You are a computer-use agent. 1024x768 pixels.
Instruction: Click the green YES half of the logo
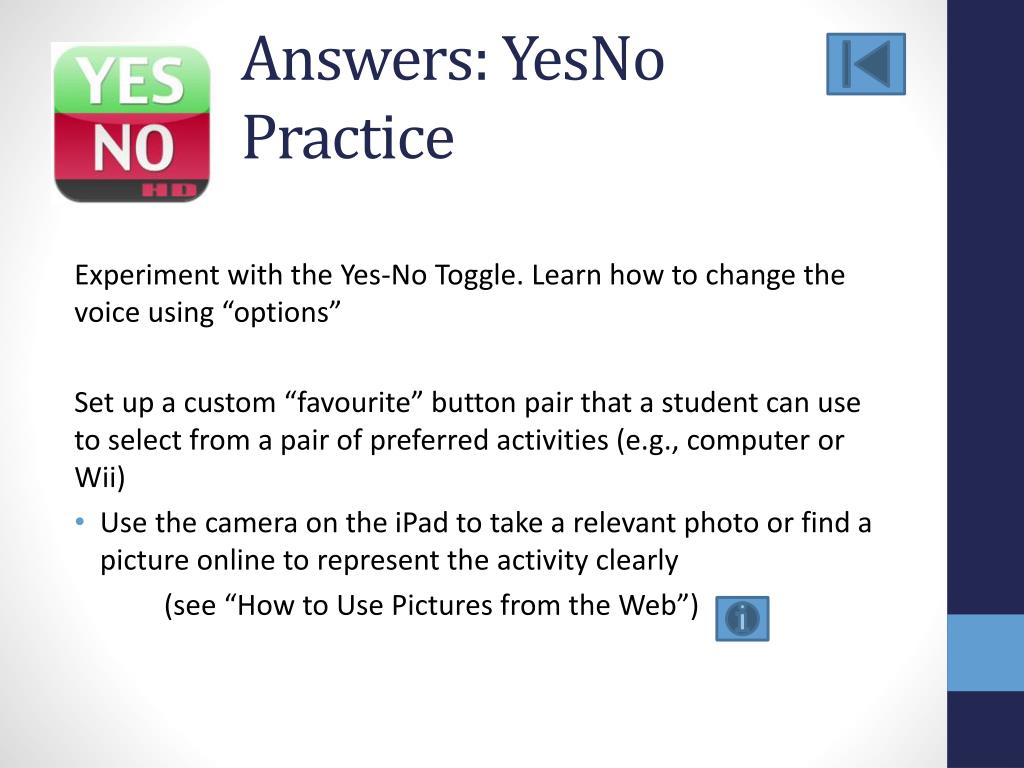131,82
